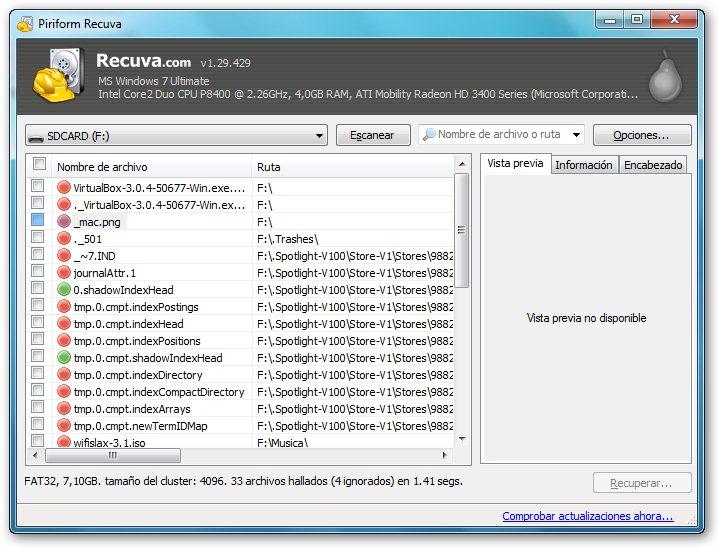The height and width of the screenshot is (548, 719).
Task: Click the vertical scrollbar thumb of file list
Action: [462, 230]
